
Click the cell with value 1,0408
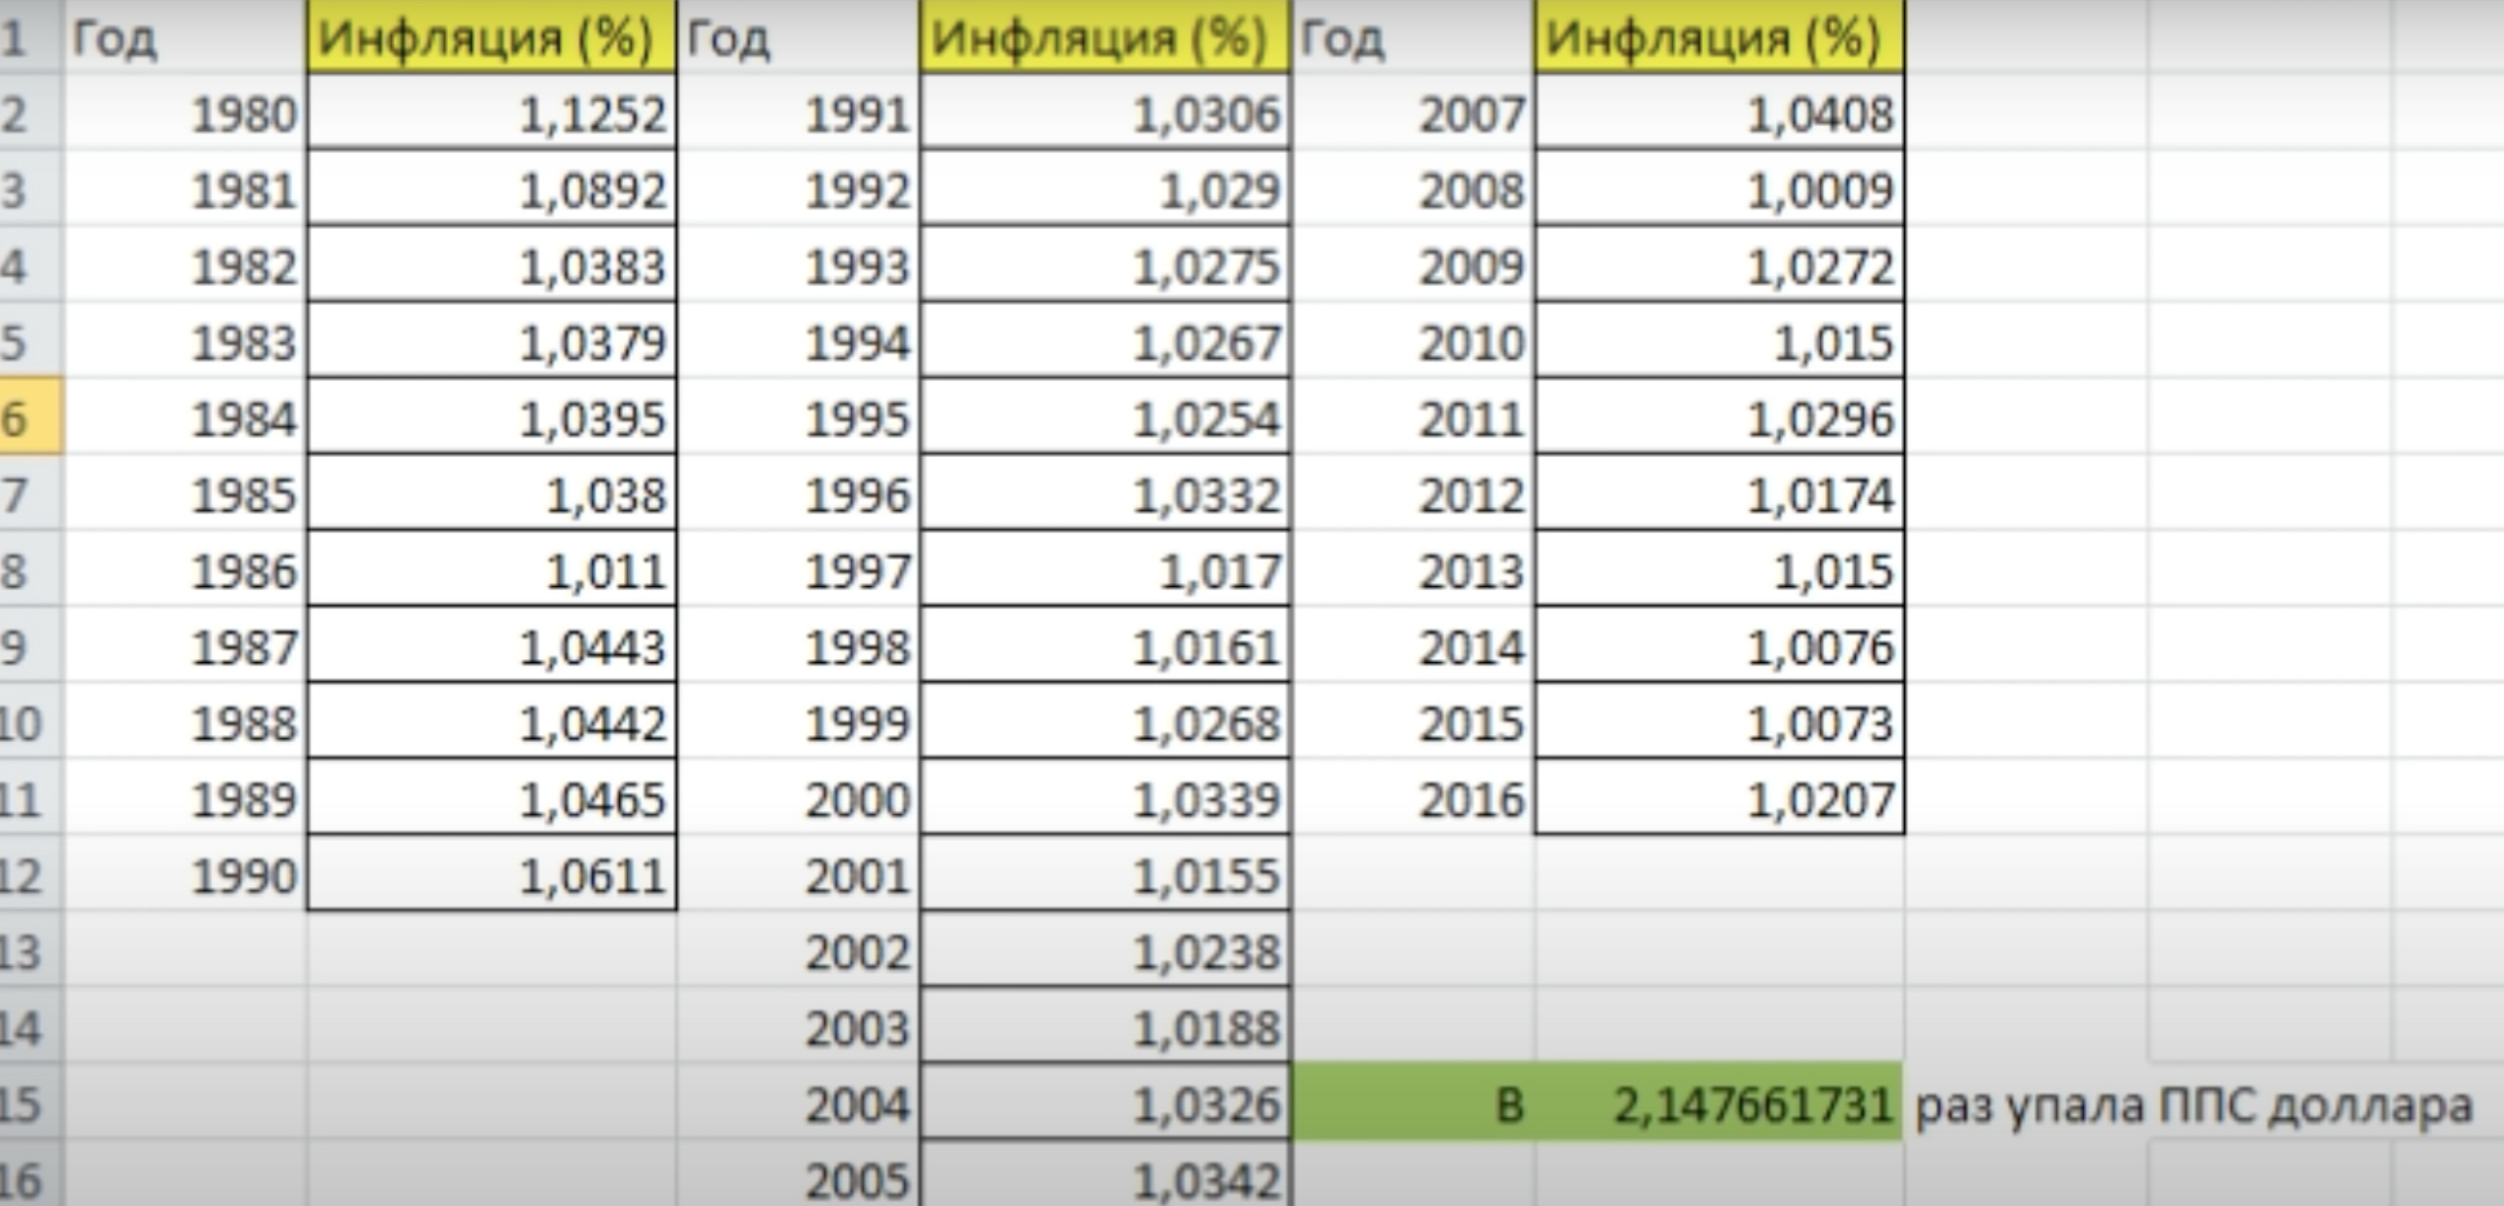coord(1719,113)
